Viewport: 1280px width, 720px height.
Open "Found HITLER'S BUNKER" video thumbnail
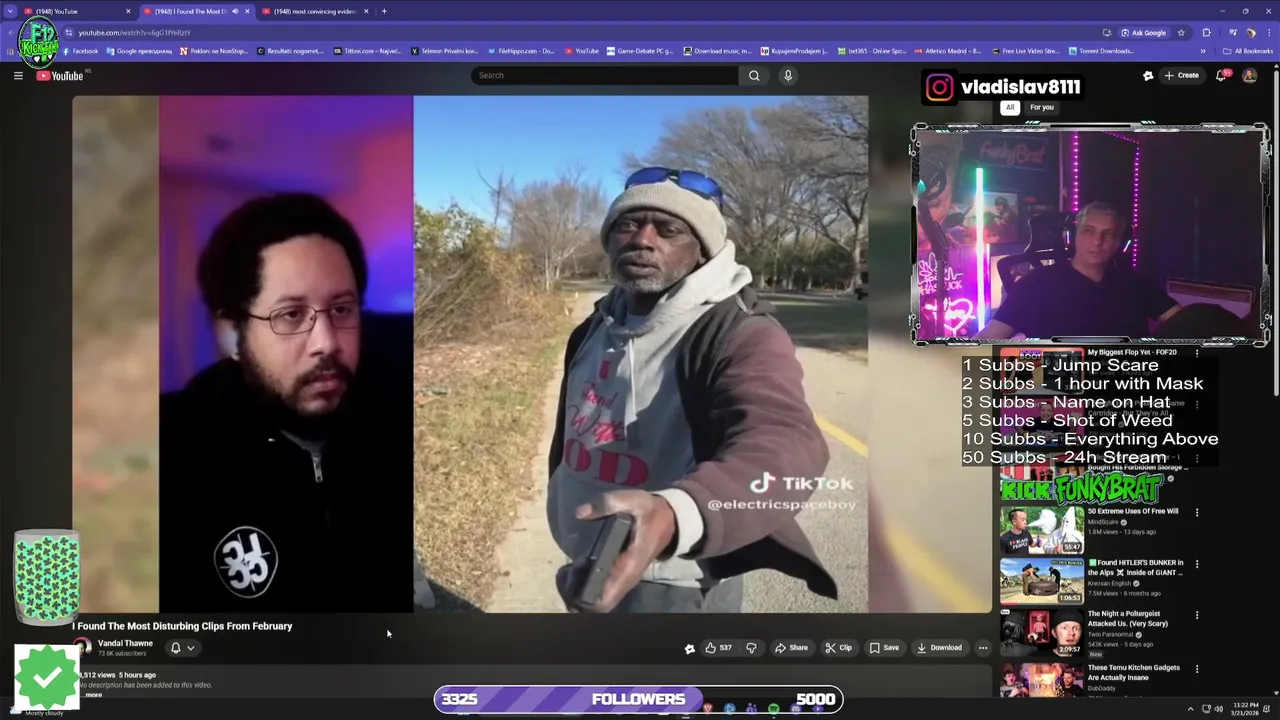1042,581
